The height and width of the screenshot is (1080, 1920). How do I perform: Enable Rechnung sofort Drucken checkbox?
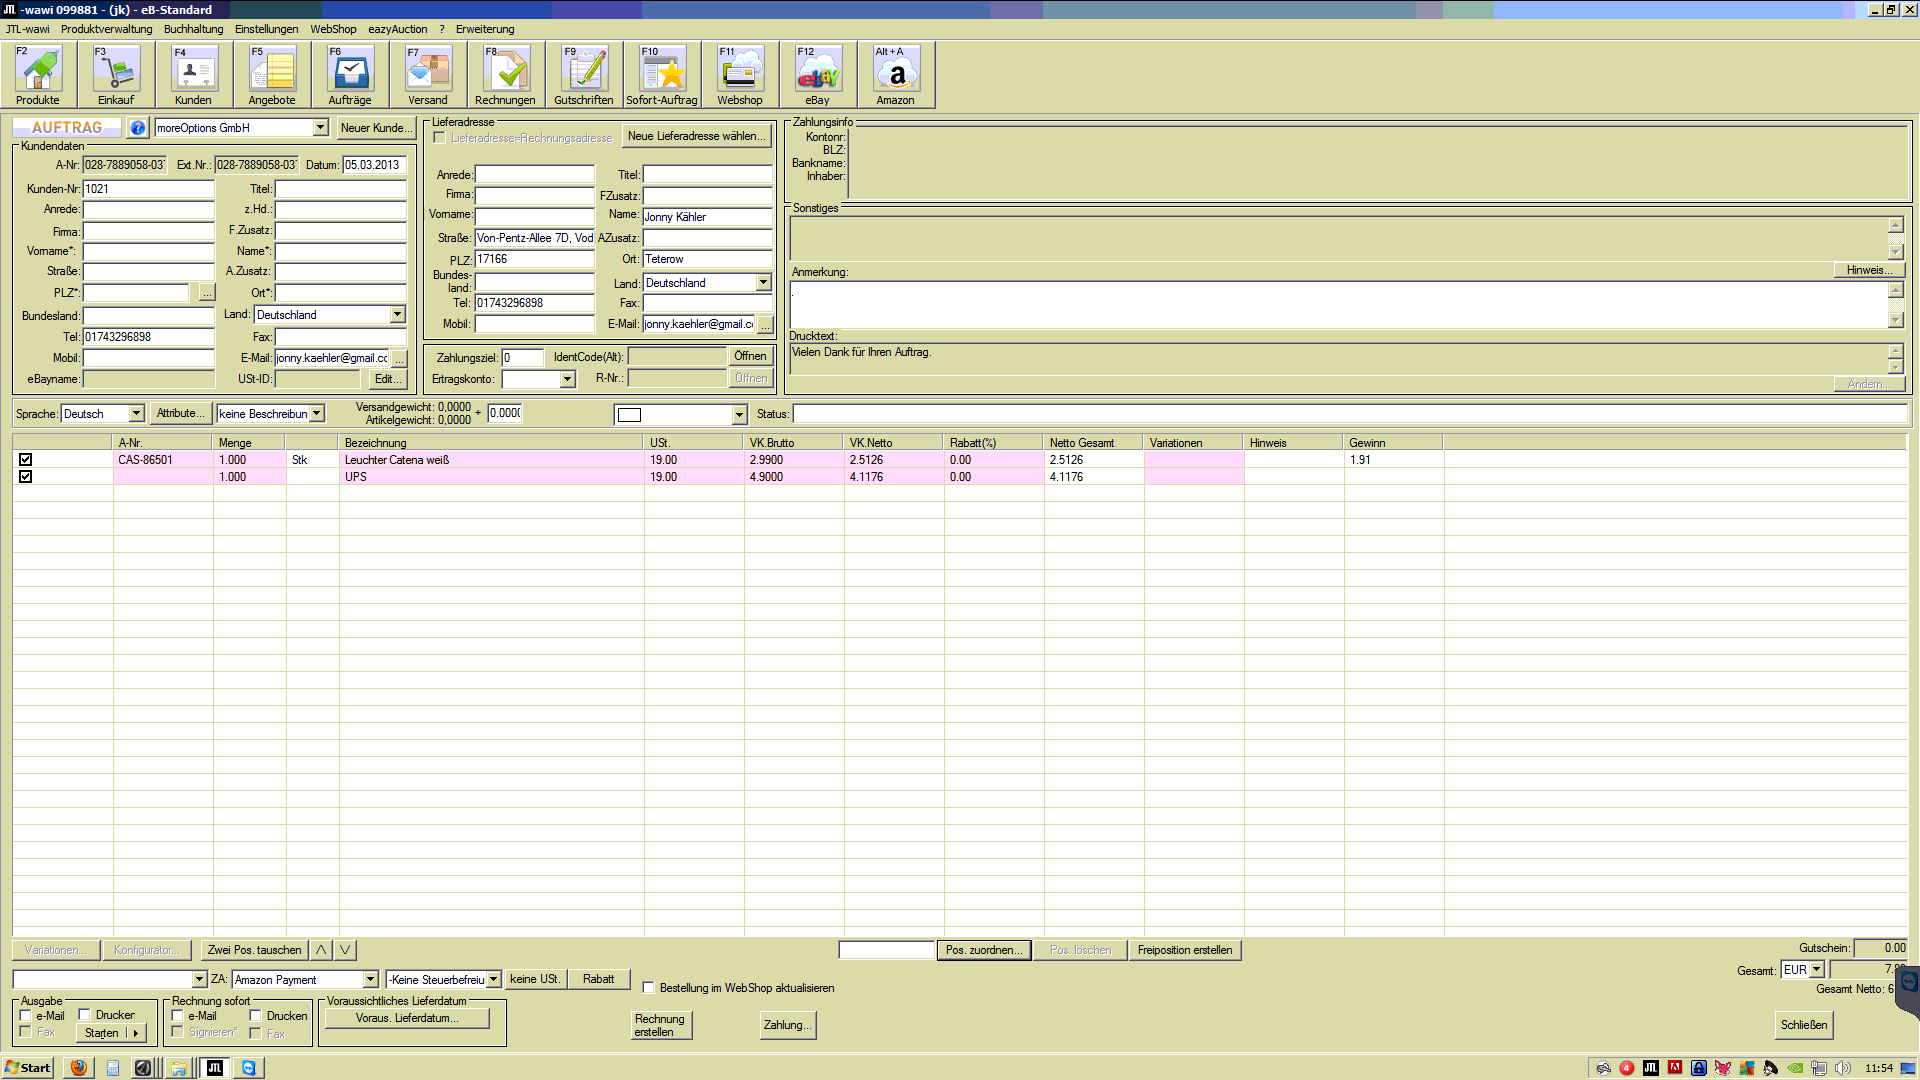[x=256, y=1015]
